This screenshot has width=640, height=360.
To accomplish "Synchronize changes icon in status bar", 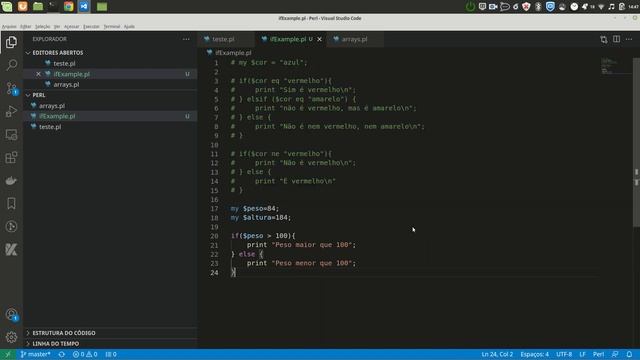I will [x=62, y=354].
